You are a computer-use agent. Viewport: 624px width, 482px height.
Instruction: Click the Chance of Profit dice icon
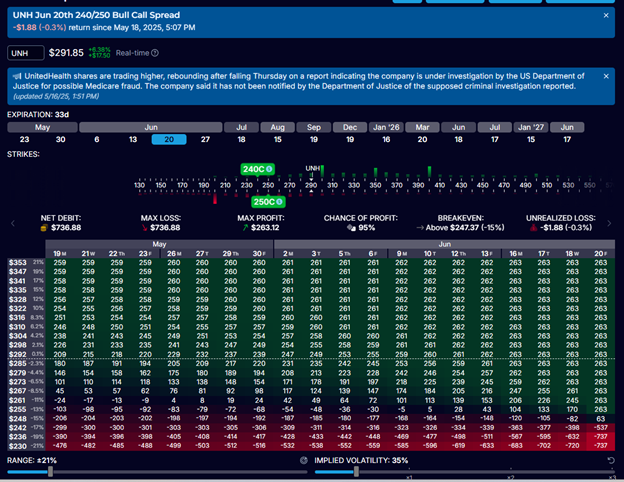pos(351,228)
